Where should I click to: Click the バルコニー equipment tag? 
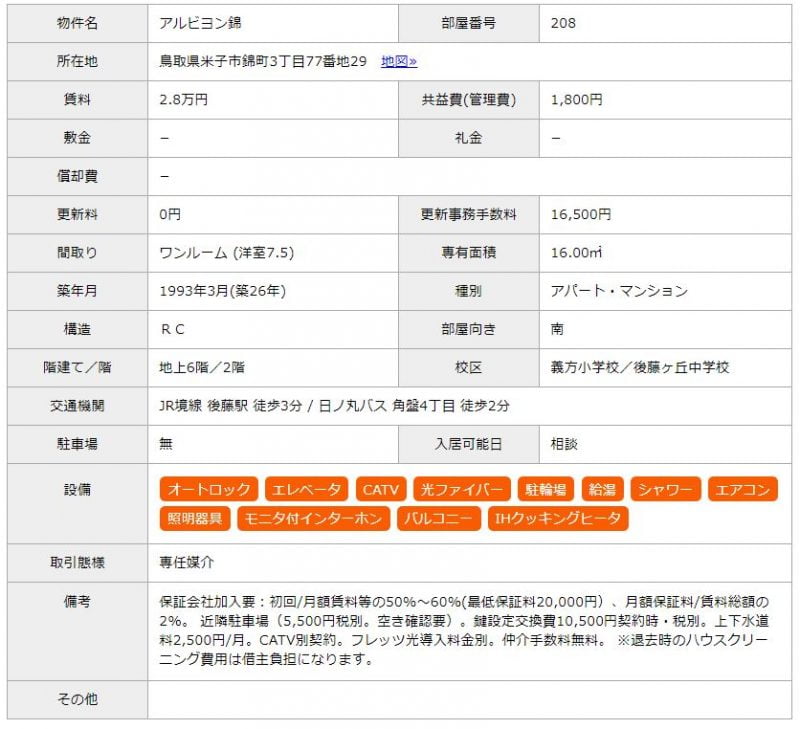(x=437, y=518)
